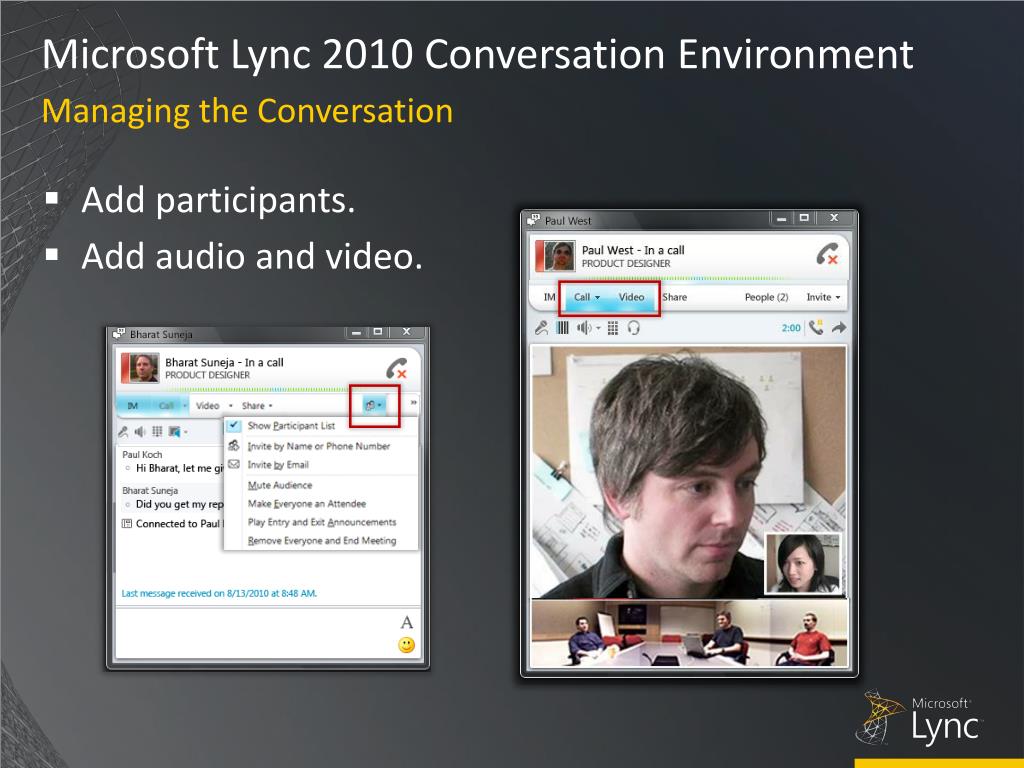Choose Remove Everyone and End Meeting

pyautogui.click(x=322, y=541)
